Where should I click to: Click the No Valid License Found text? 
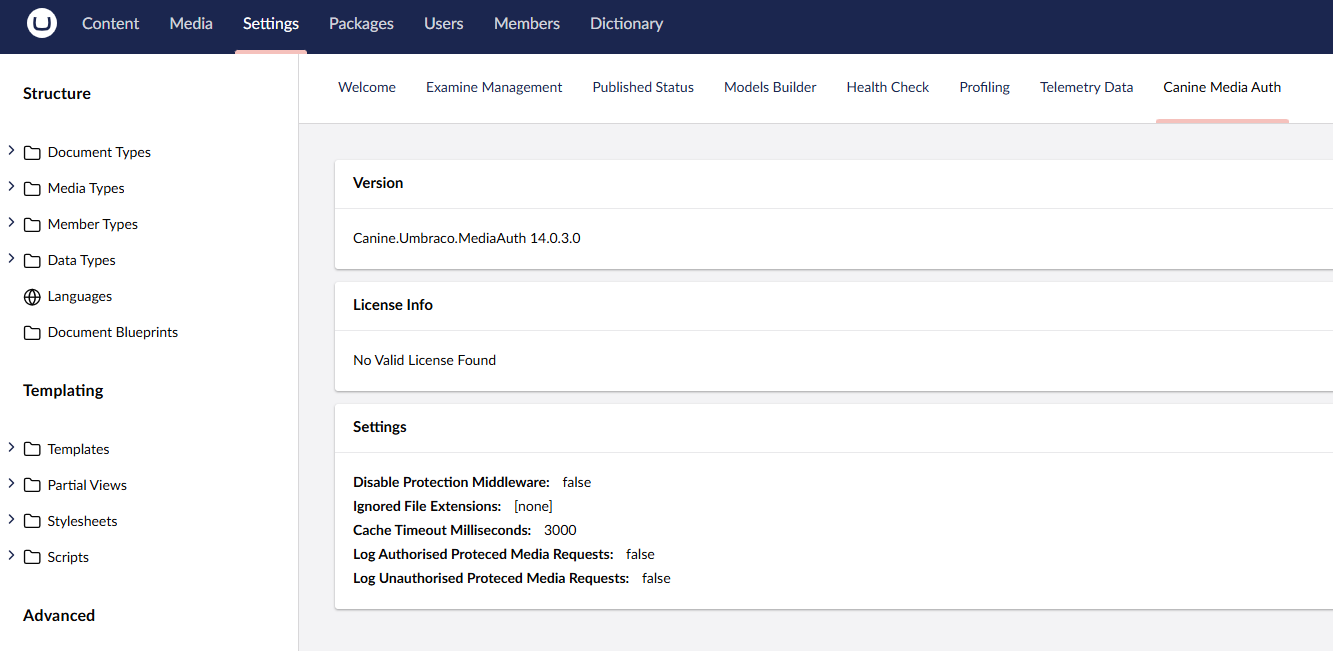[x=425, y=360]
